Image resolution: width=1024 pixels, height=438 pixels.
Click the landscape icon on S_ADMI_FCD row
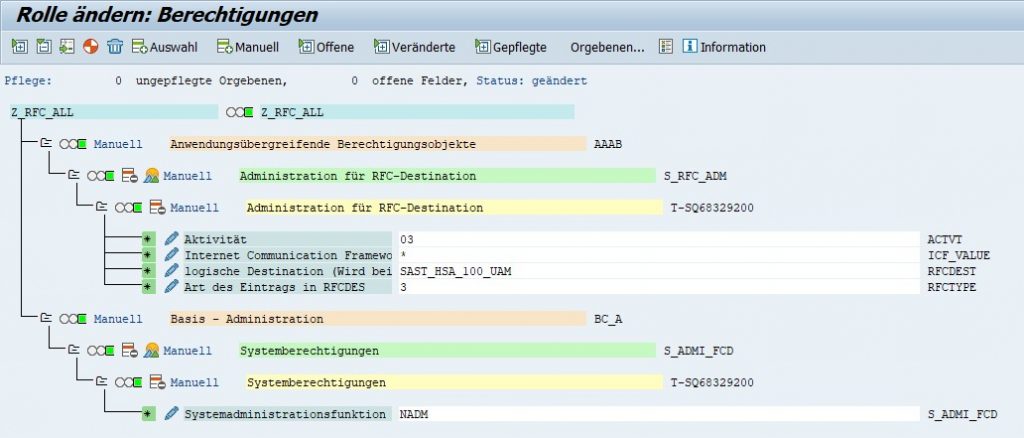(x=152, y=351)
